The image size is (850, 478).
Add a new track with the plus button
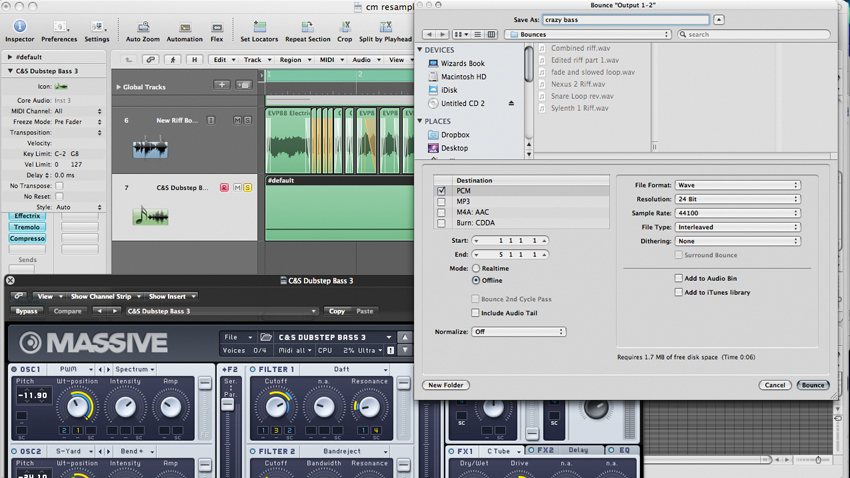point(222,85)
